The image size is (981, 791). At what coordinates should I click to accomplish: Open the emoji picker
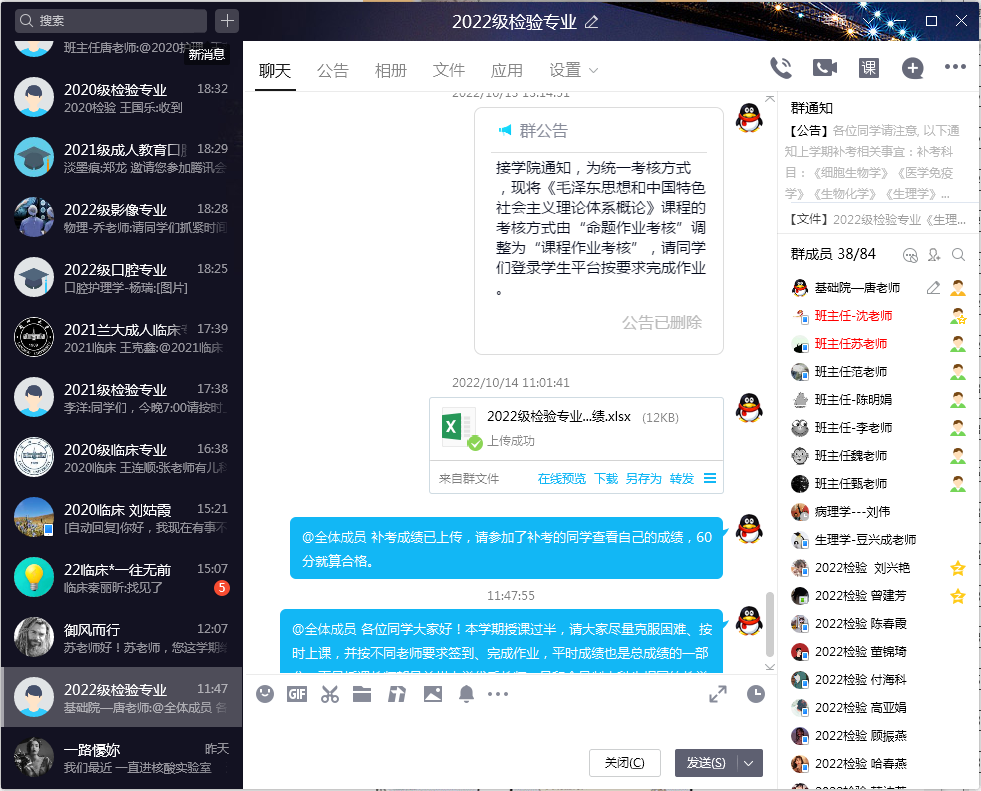265,693
